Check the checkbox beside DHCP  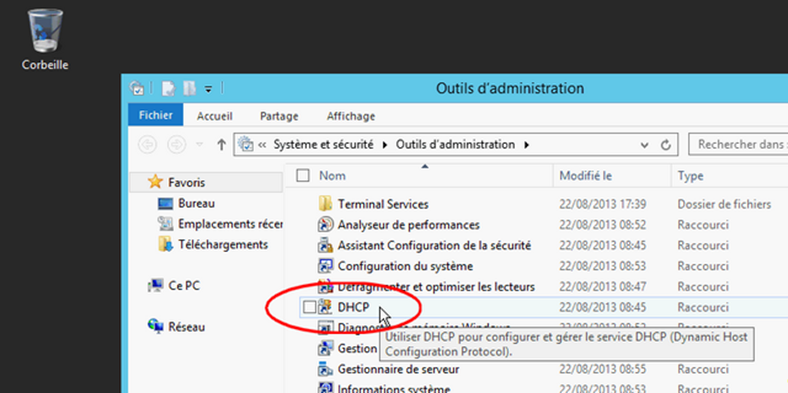pos(310,307)
